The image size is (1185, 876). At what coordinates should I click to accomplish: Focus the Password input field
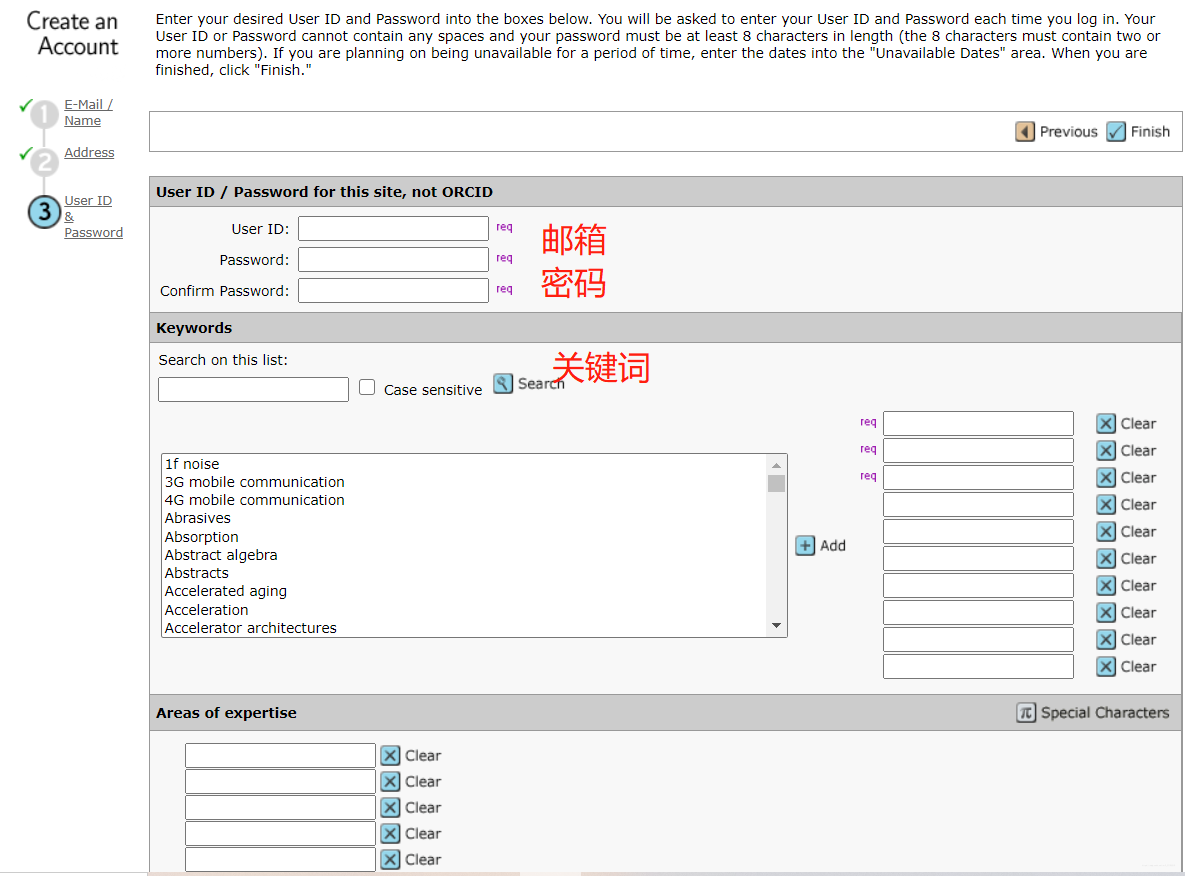(x=393, y=260)
